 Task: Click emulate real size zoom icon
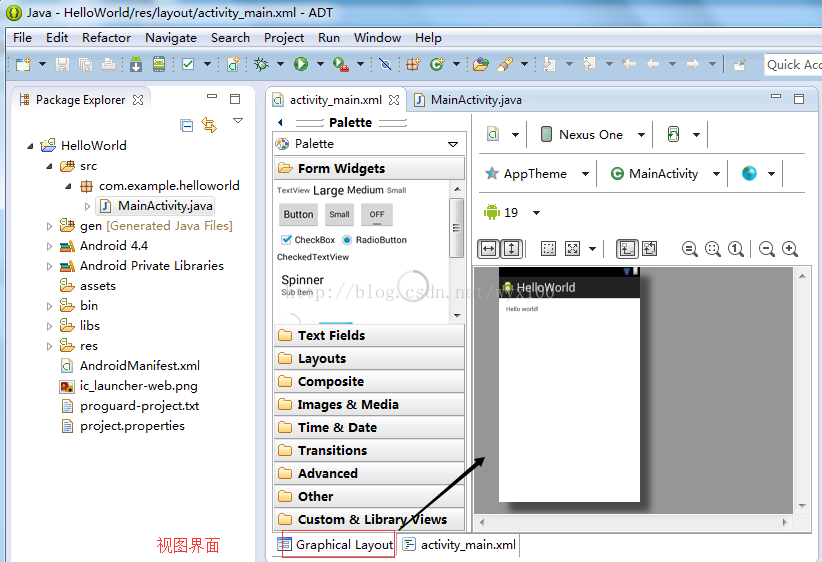(690, 248)
